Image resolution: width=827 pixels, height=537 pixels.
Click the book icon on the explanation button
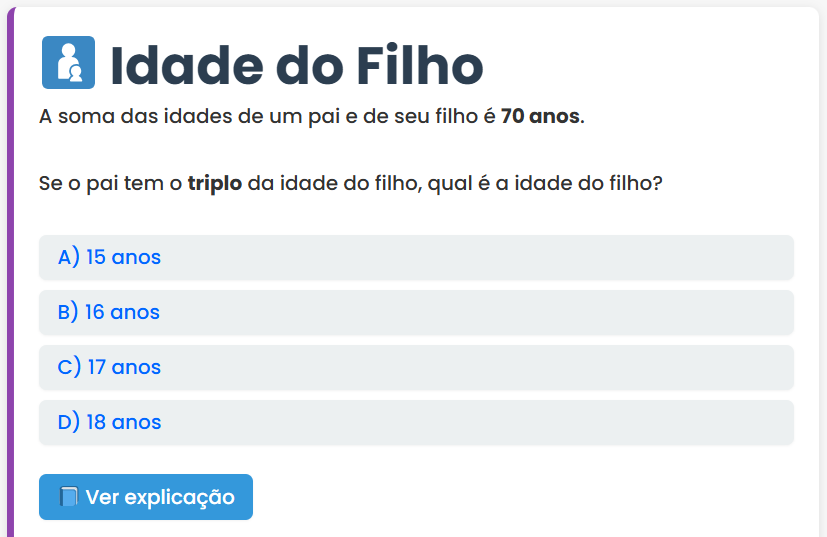[69, 497]
